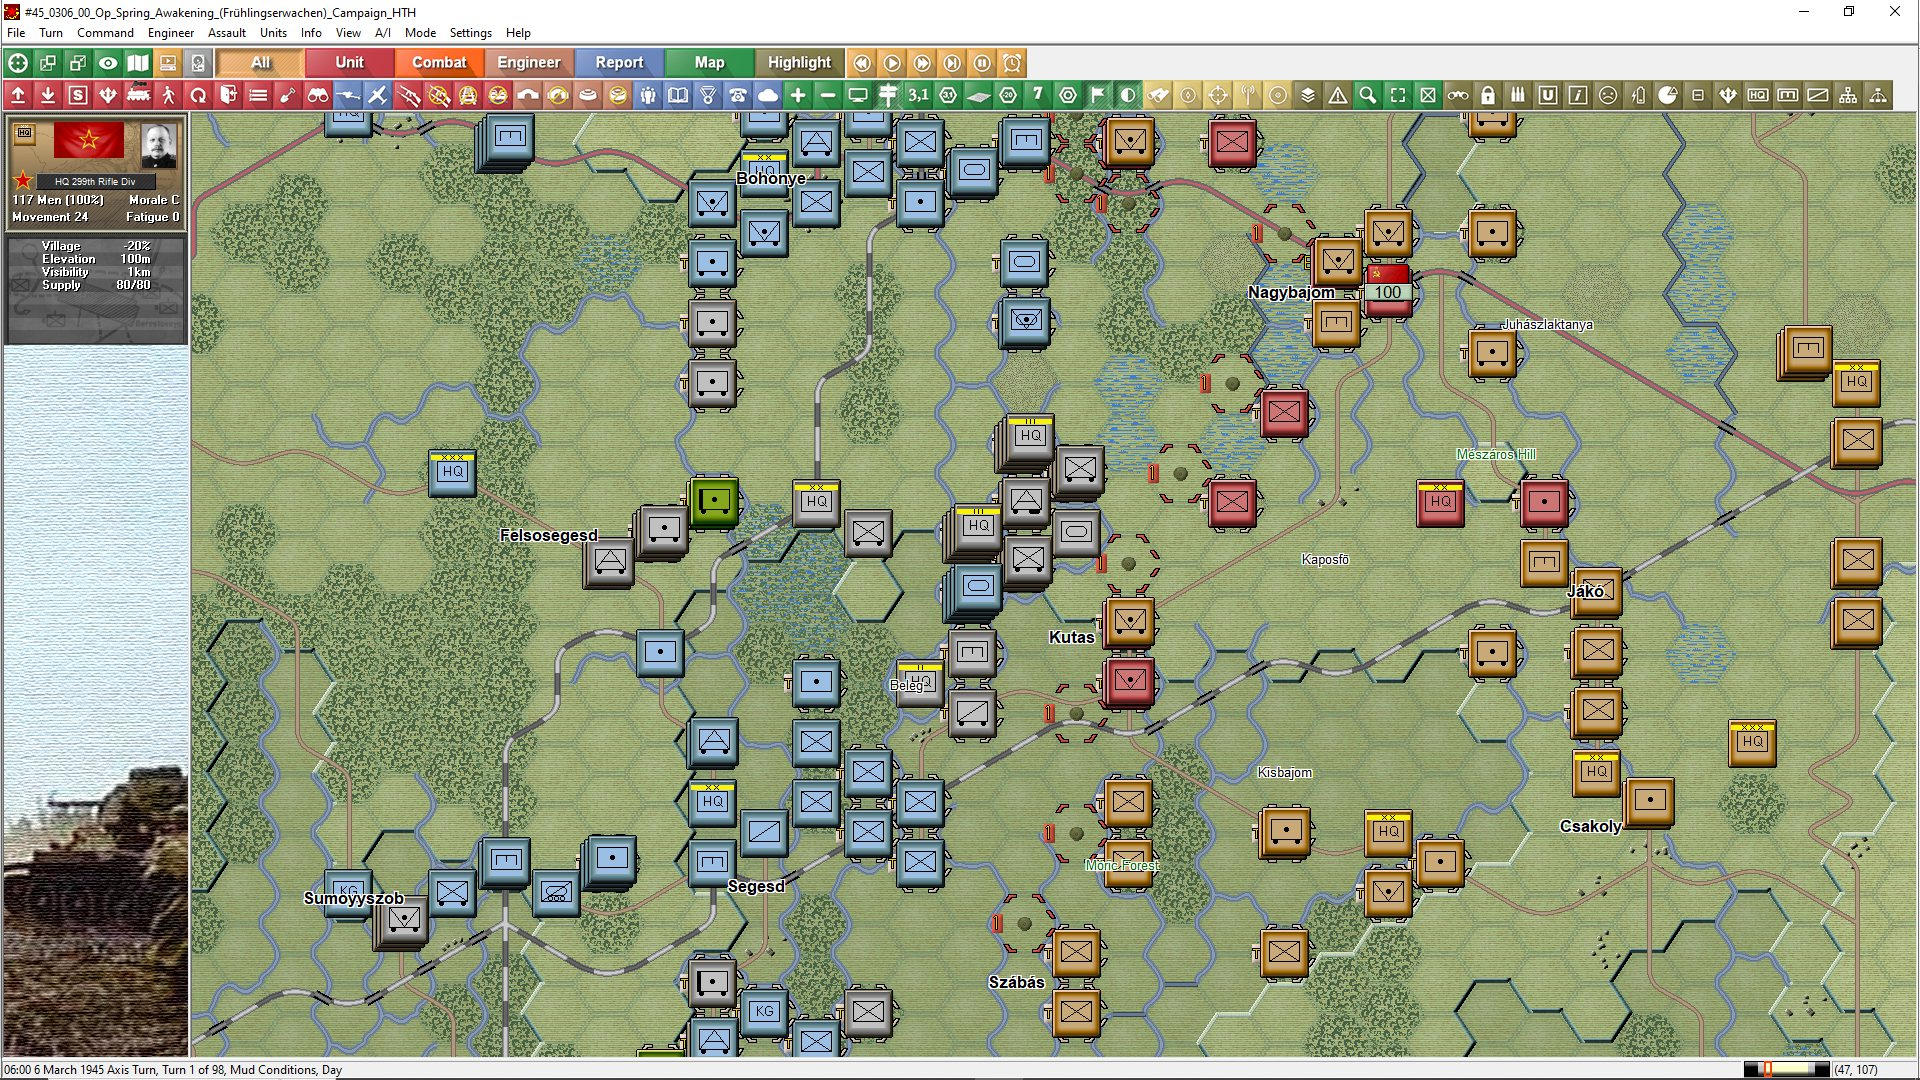The image size is (1920, 1080).
Task: Click the progress bar in the status bar
Action: point(1790,1068)
